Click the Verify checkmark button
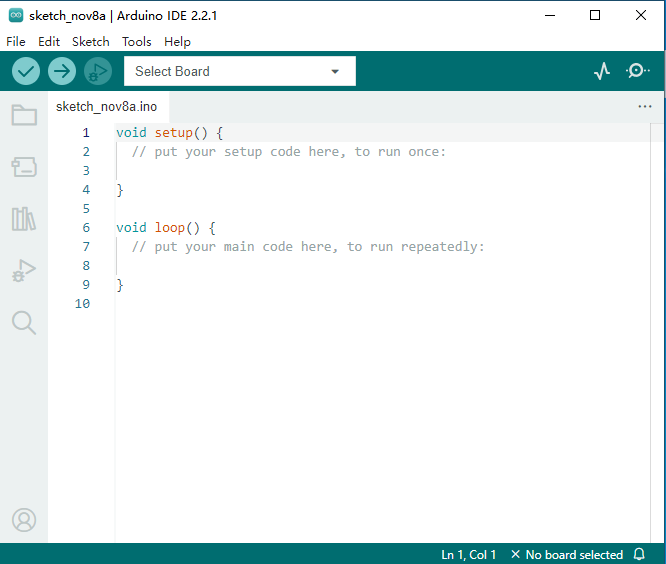The height and width of the screenshot is (564, 666). pyautogui.click(x=26, y=71)
